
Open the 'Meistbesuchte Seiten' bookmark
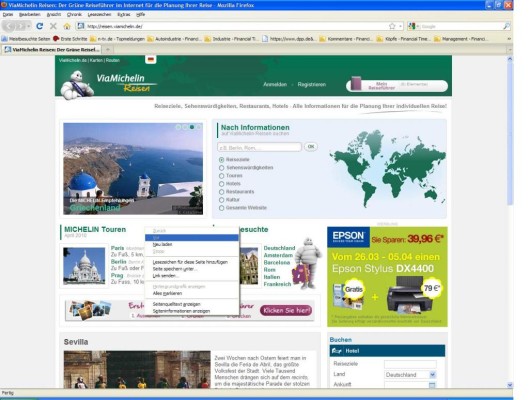pos(26,39)
